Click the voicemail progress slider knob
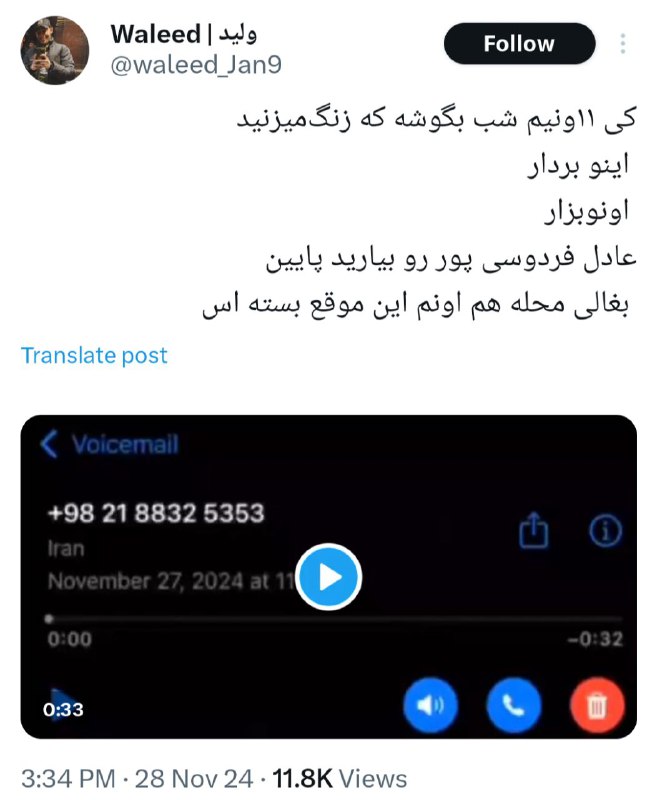 49,619
